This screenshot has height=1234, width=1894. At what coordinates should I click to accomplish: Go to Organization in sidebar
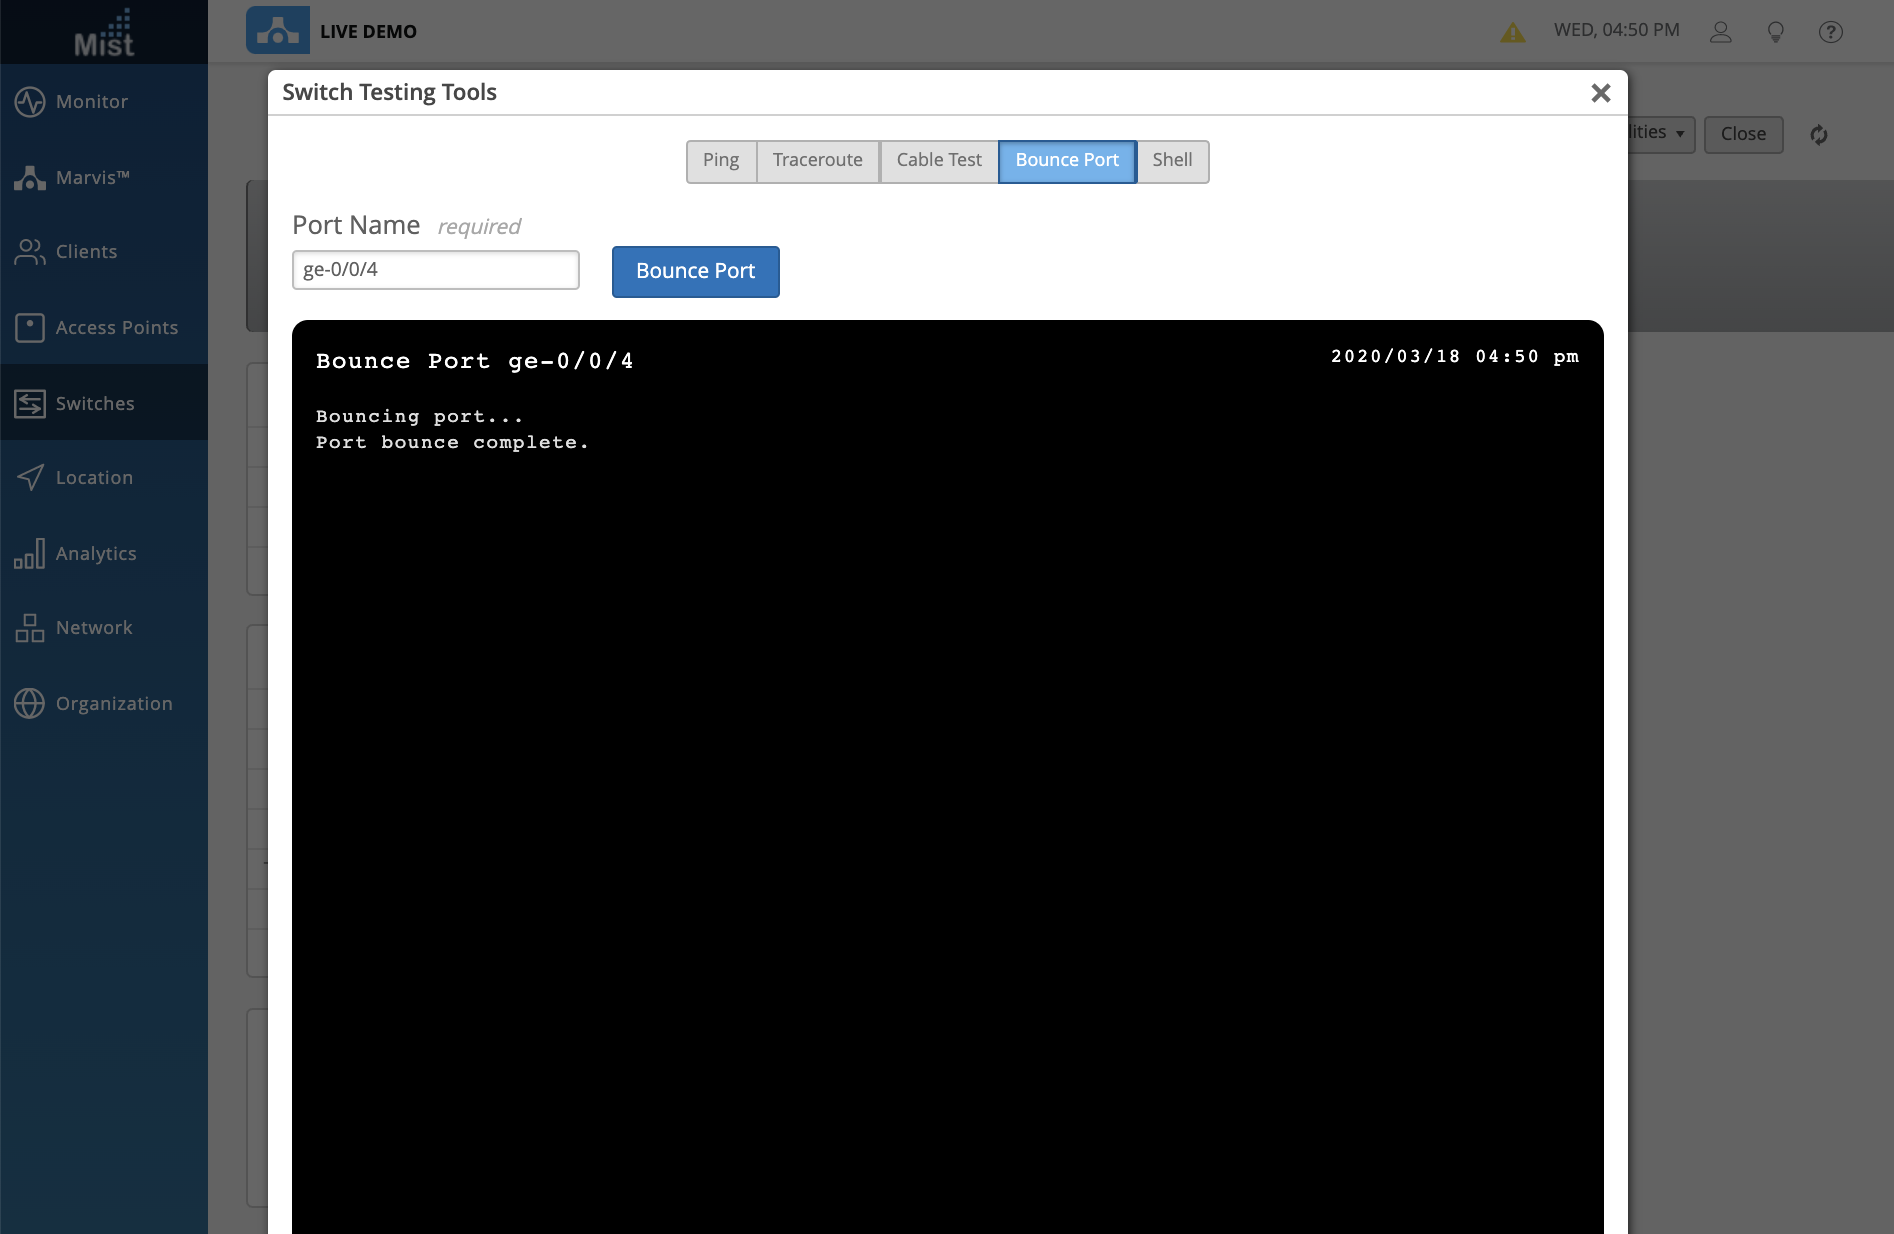[114, 704]
